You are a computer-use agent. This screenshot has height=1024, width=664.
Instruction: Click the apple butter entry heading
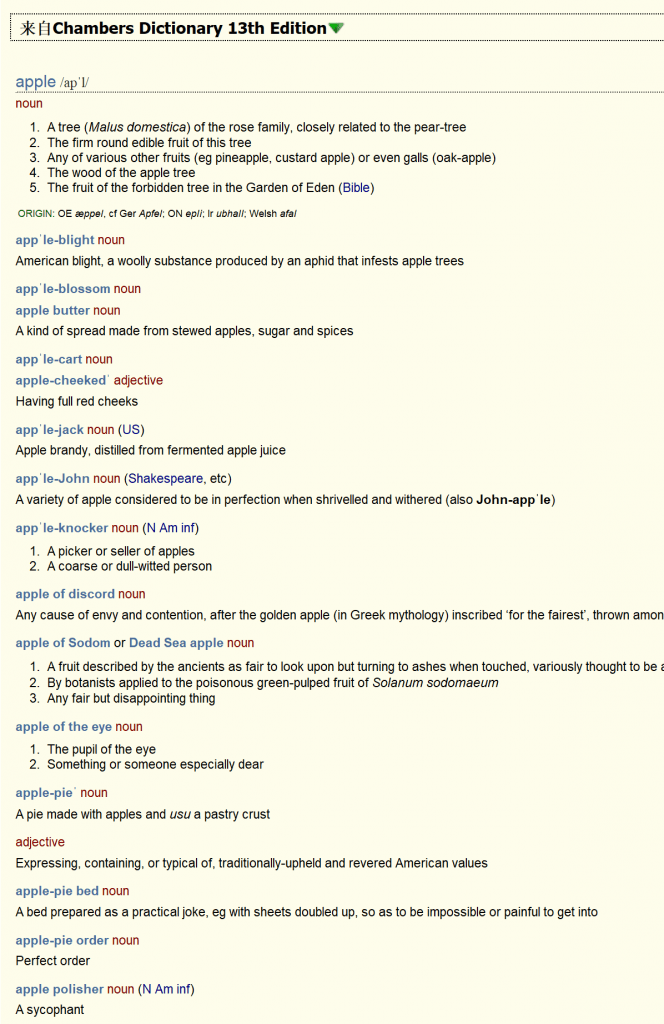(x=53, y=310)
